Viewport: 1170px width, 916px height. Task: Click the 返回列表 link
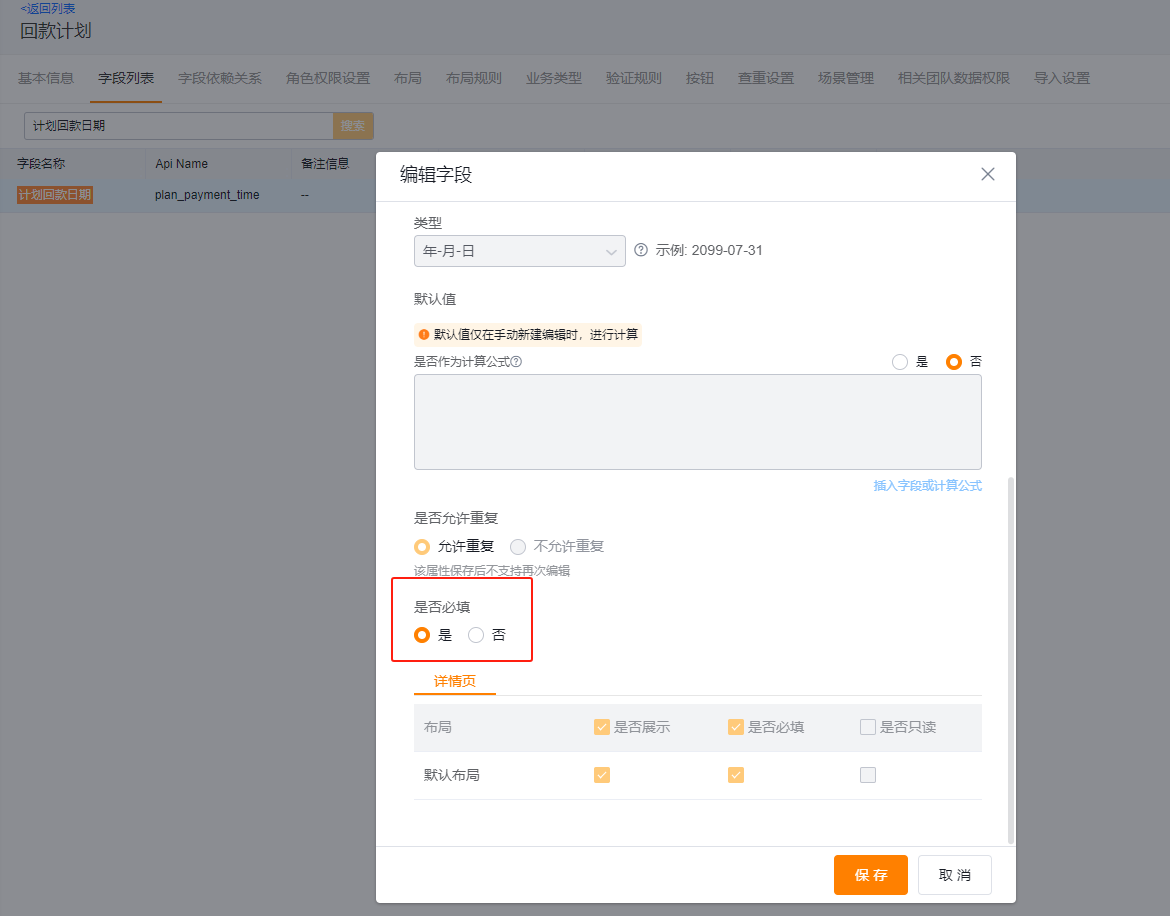point(48,9)
